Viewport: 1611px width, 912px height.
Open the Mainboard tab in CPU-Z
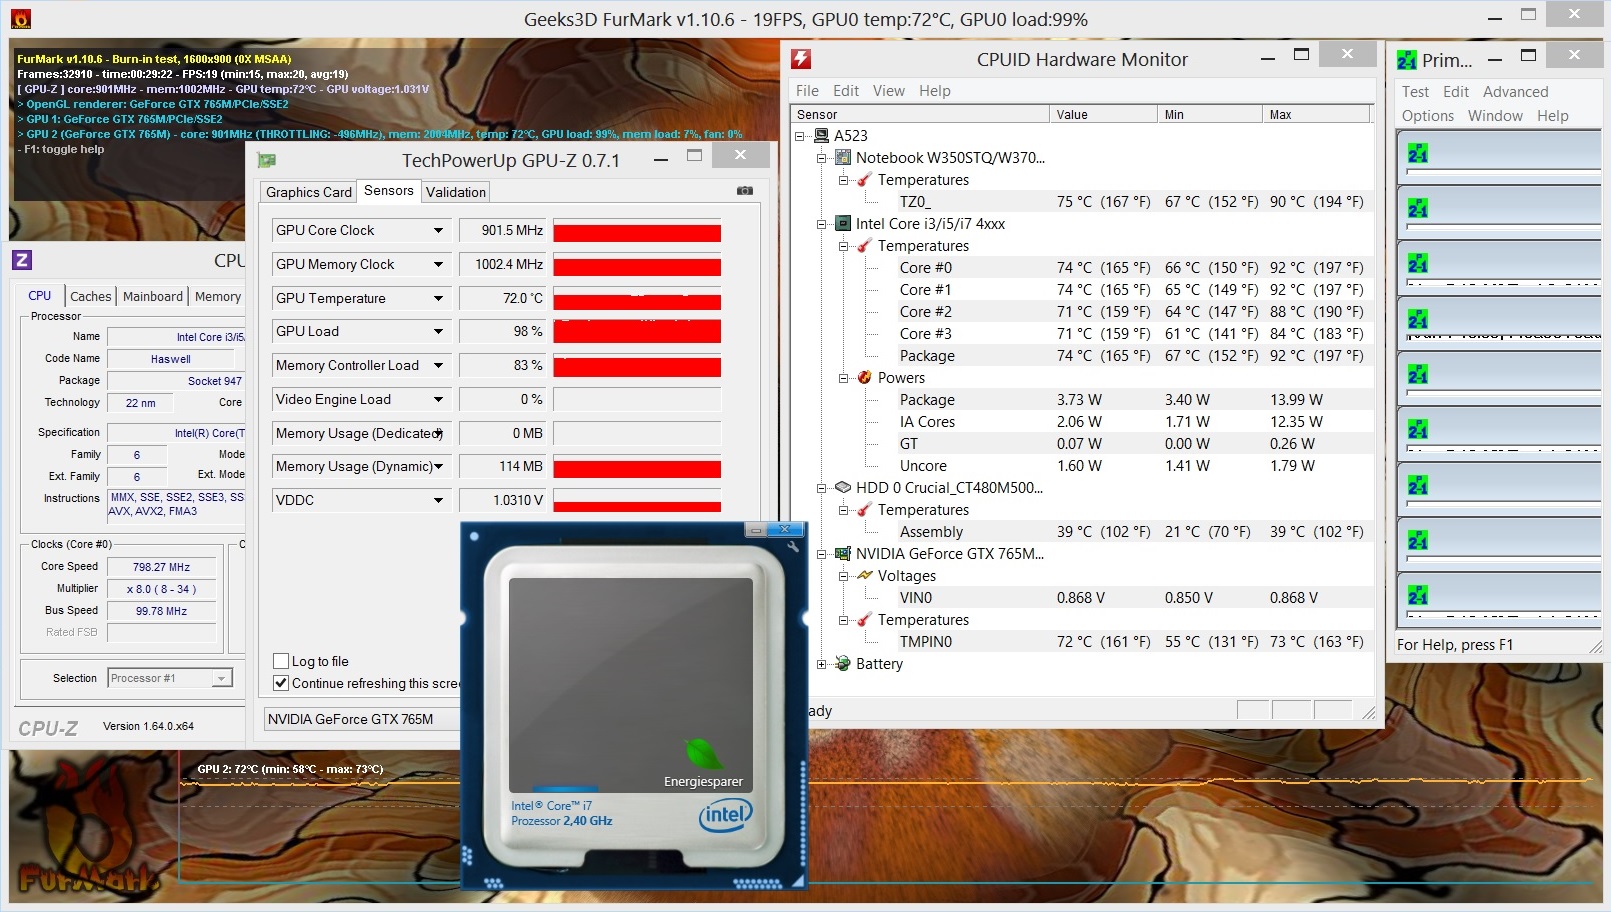coord(153,296)
